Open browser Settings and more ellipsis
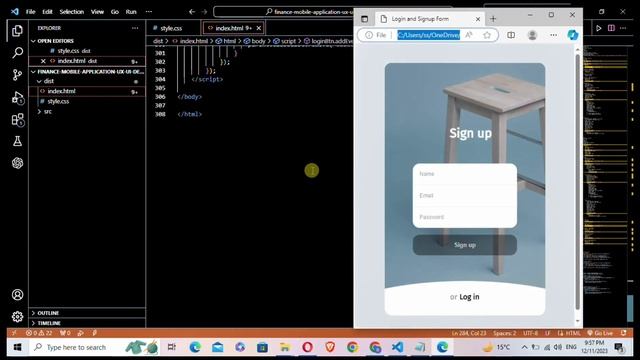Screen dimensions: 640x360 pyautogui.click(x=553, y=35)
